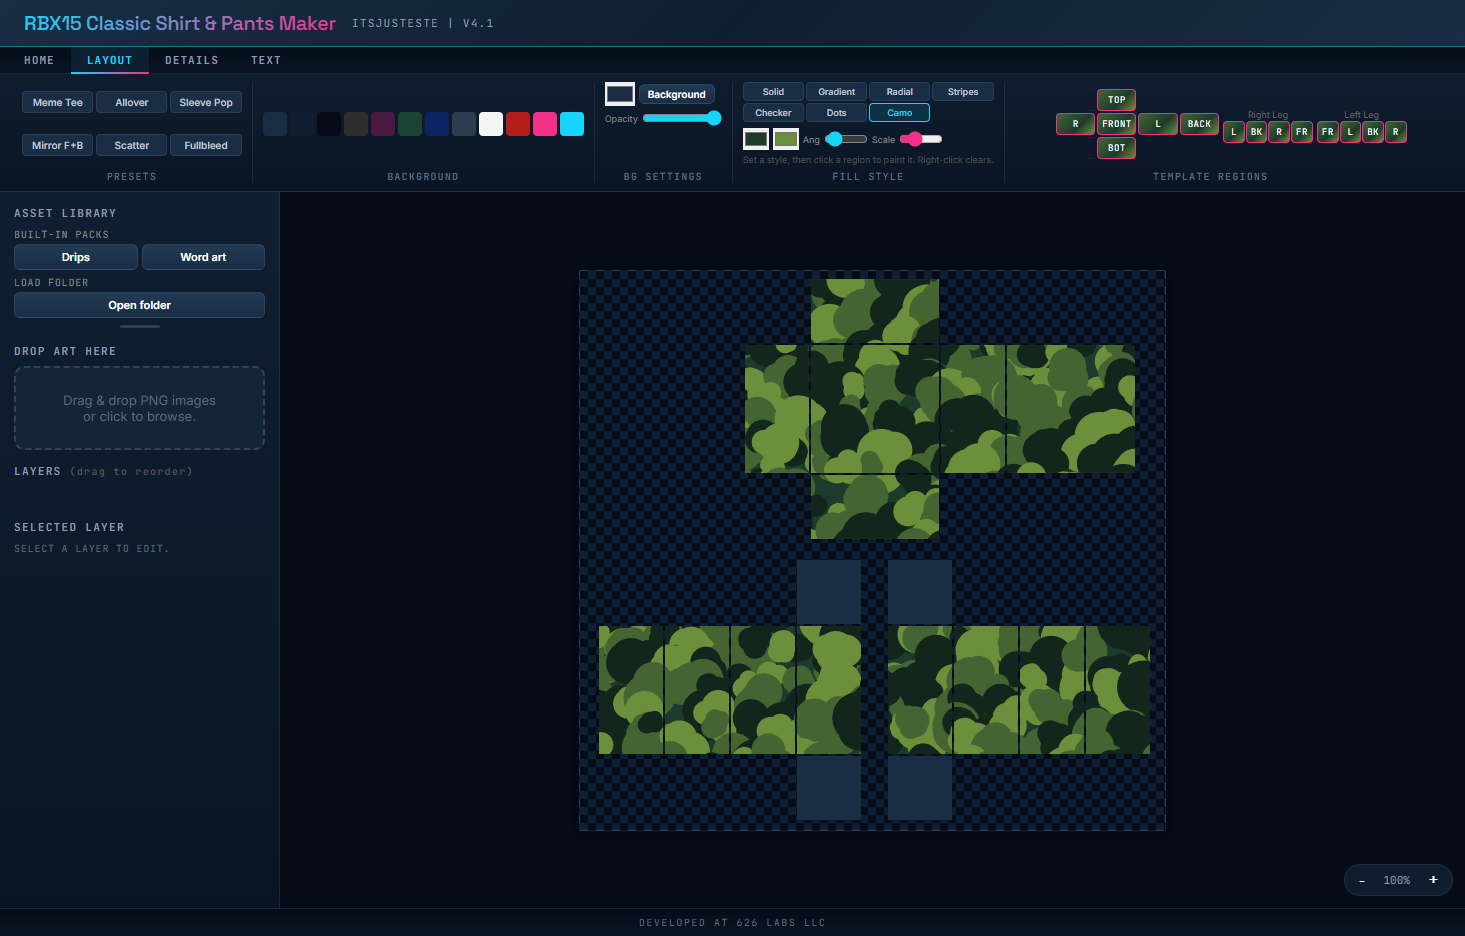The width and height of the screenshot is (1465, 936).
Task: Open the light green fill color swatch
Action: pos(786,139)
